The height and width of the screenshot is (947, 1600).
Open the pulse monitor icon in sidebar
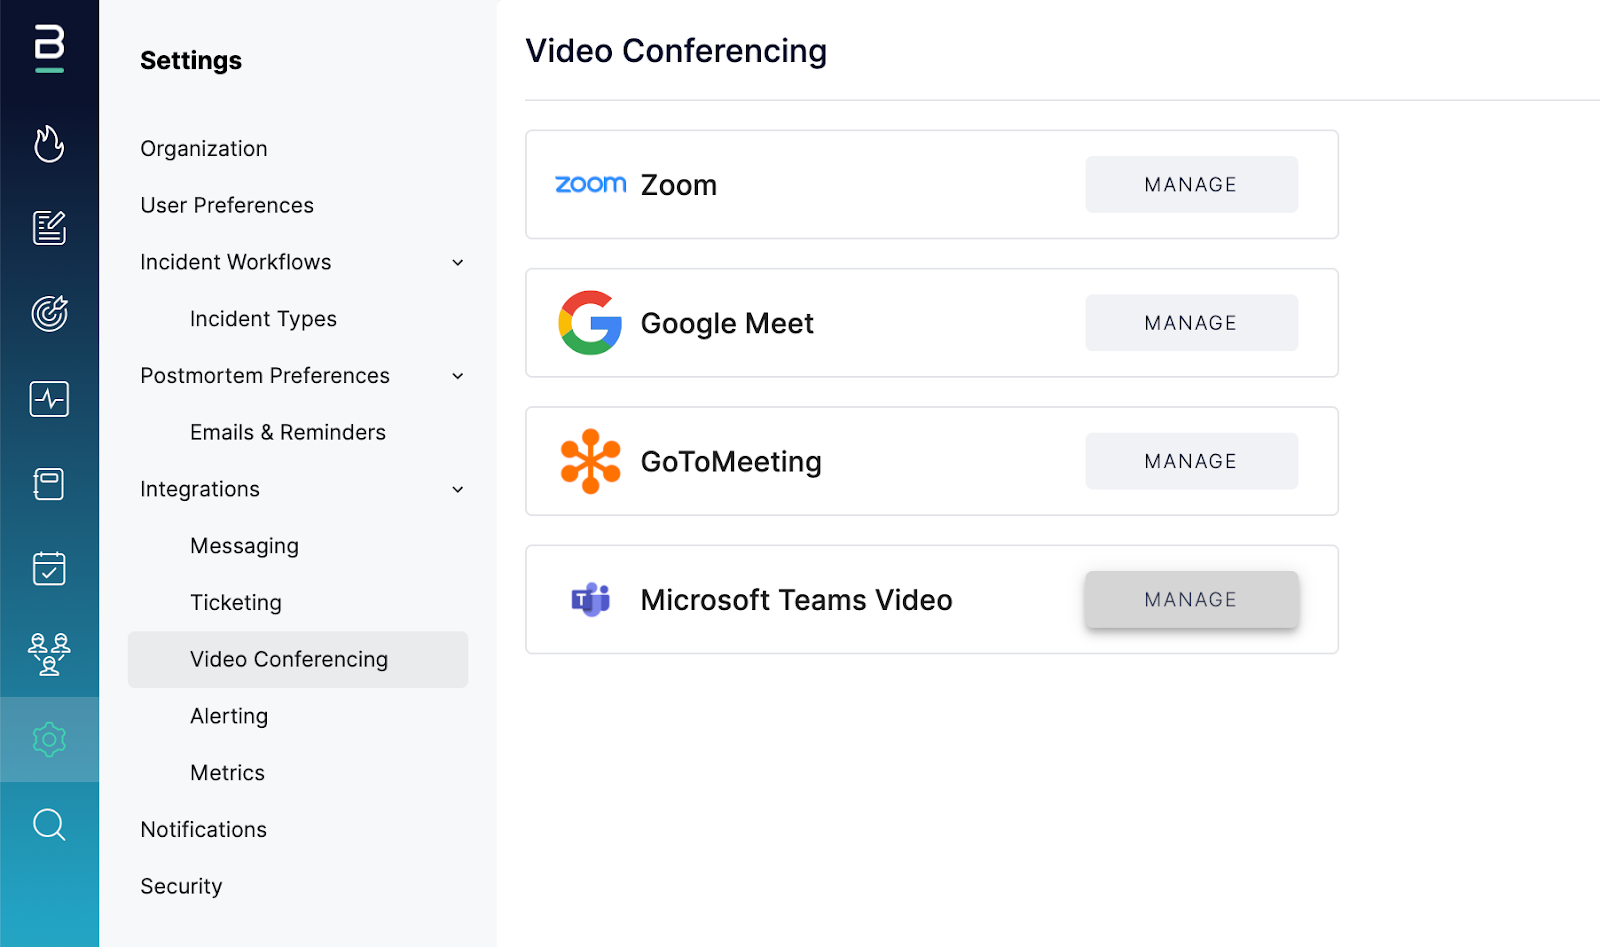click(x=49, y=399)
